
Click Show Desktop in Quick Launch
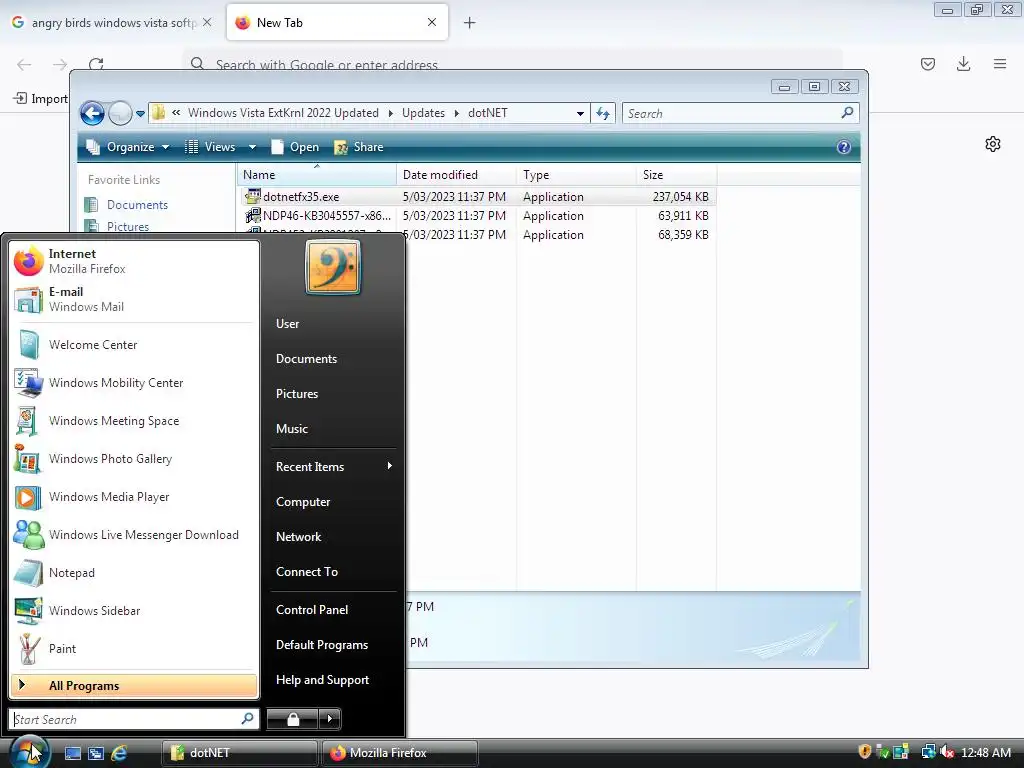72,753
